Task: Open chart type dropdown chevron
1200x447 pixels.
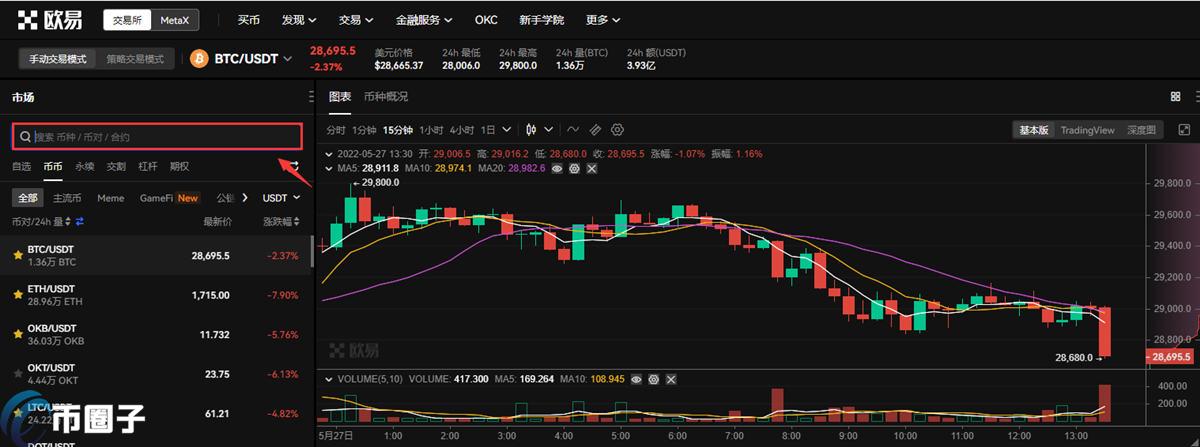Action: [x=549, y=129]
